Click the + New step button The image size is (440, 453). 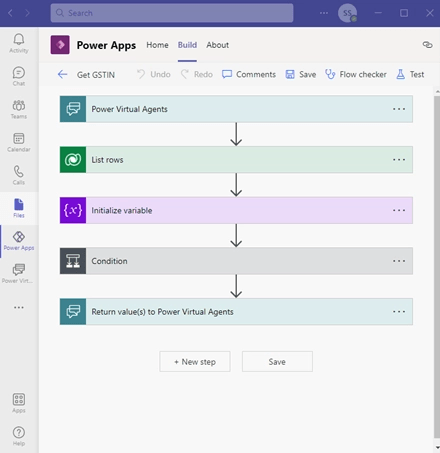pos(195,361)
